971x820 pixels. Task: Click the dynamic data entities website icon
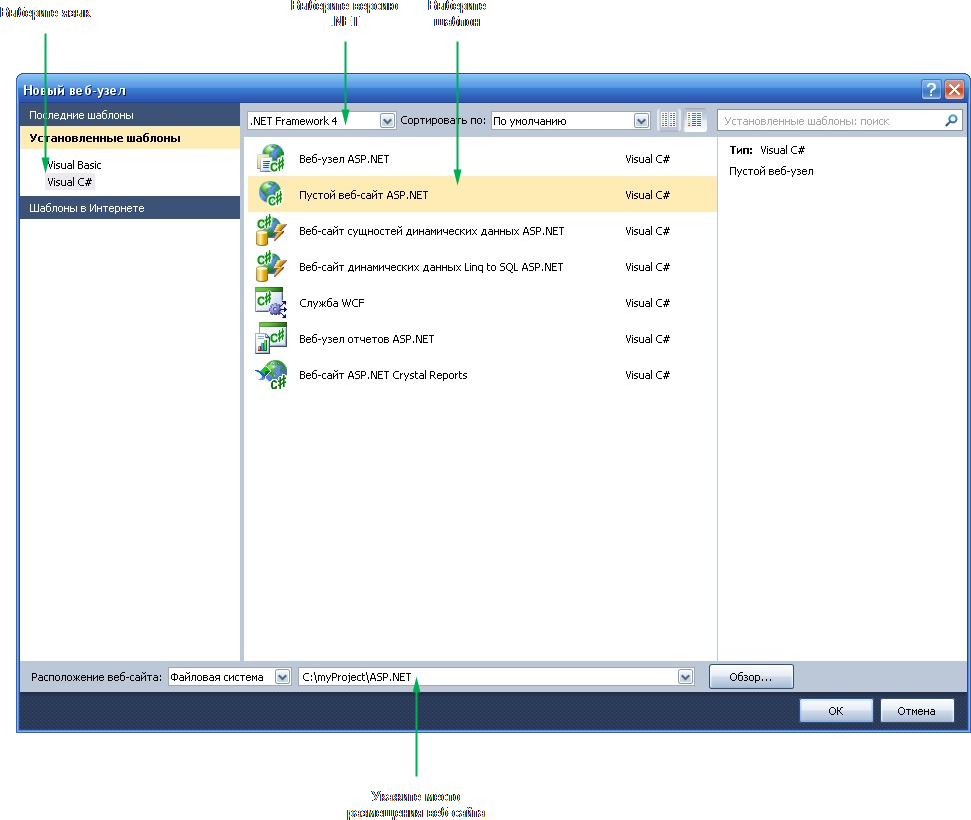(x=271, y=230)
